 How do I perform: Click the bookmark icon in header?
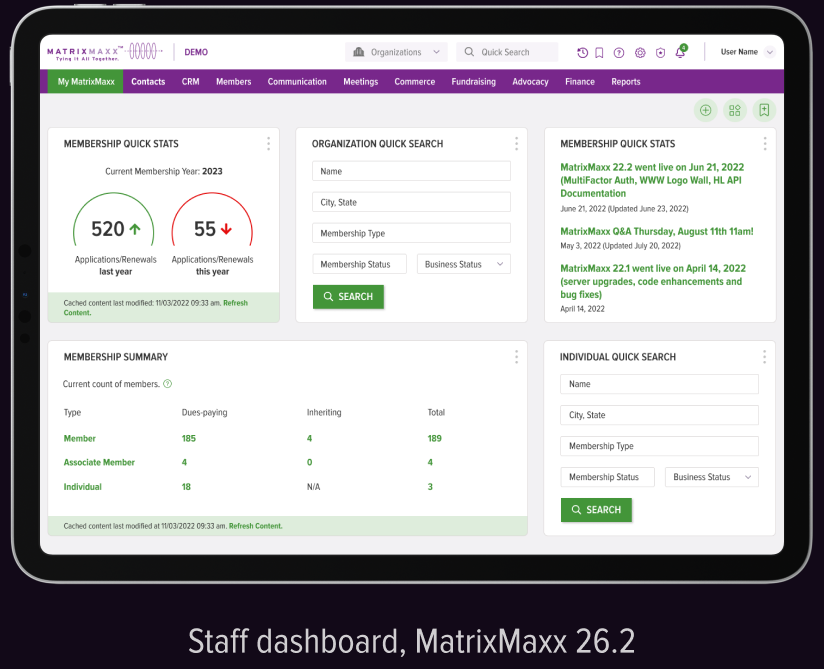point(599,53)
